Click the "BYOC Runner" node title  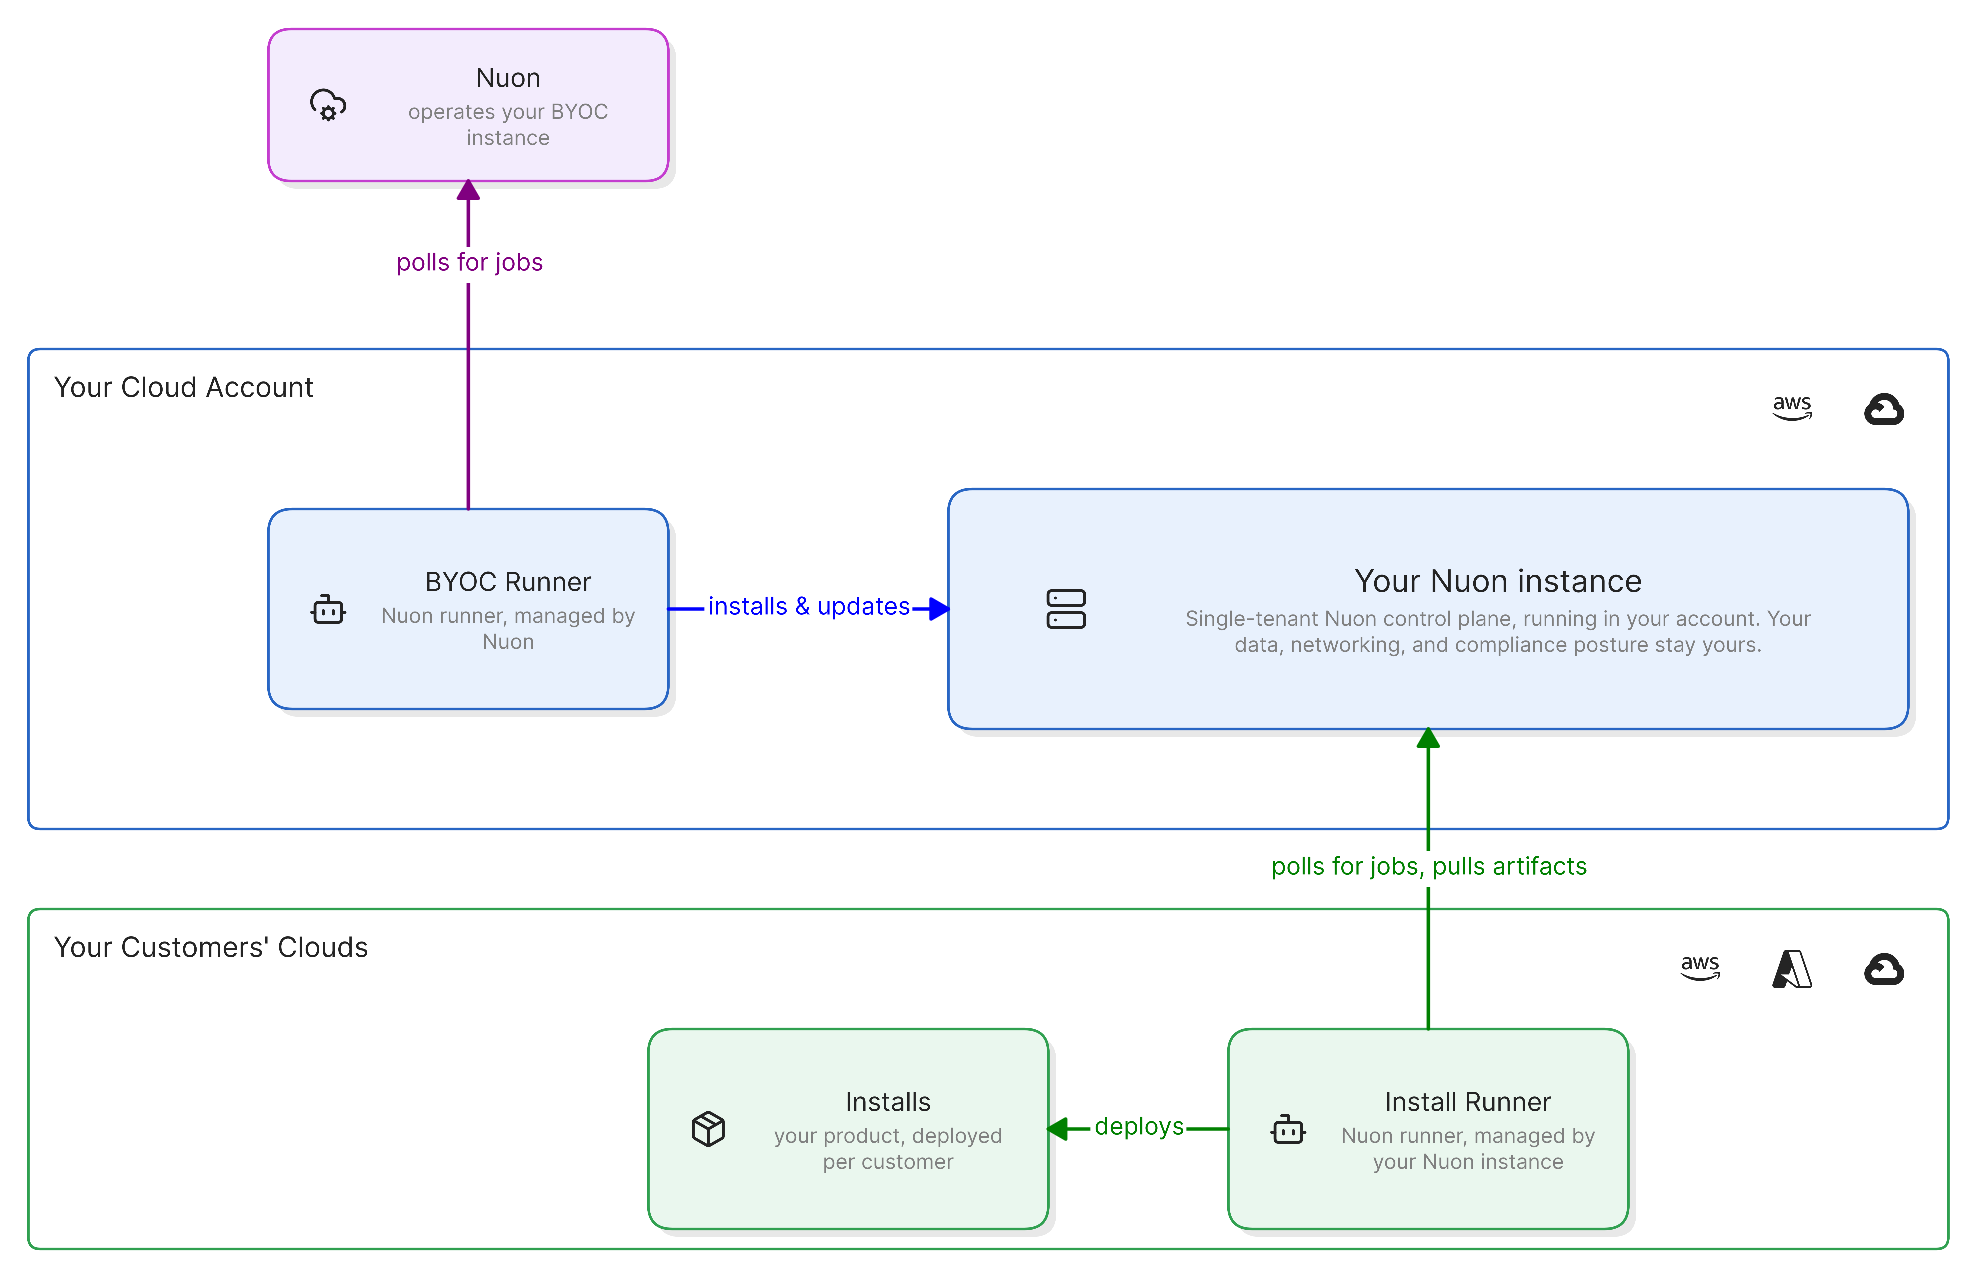click(x=508, y=582)
